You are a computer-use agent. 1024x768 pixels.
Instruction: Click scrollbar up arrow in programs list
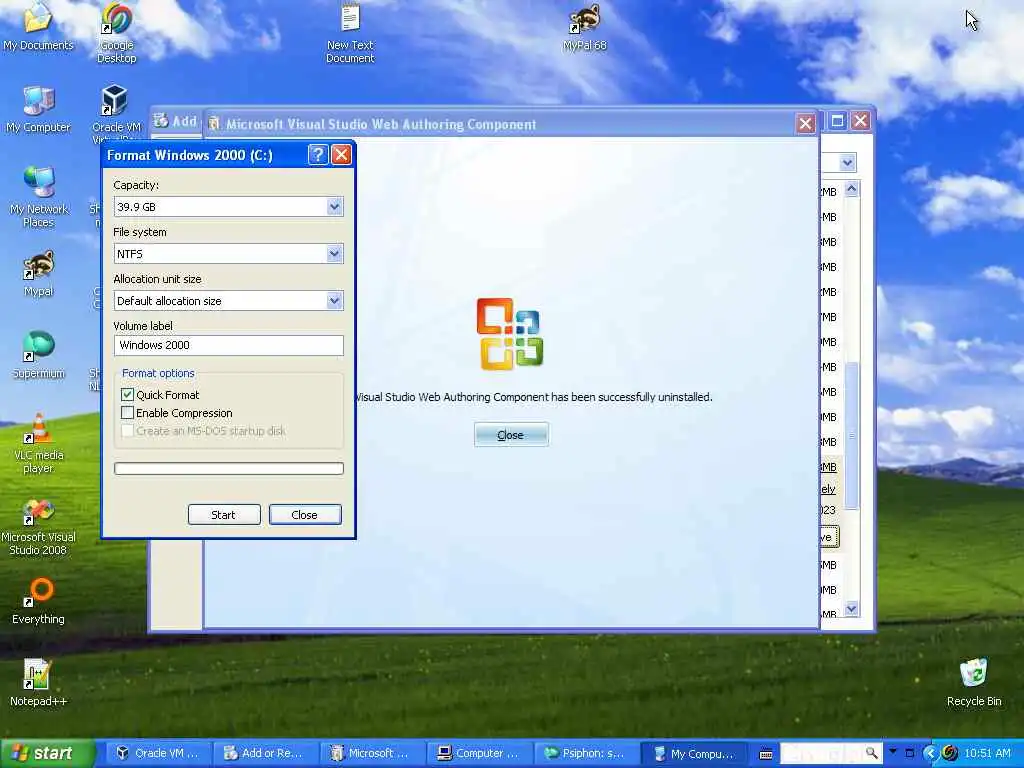851,189
